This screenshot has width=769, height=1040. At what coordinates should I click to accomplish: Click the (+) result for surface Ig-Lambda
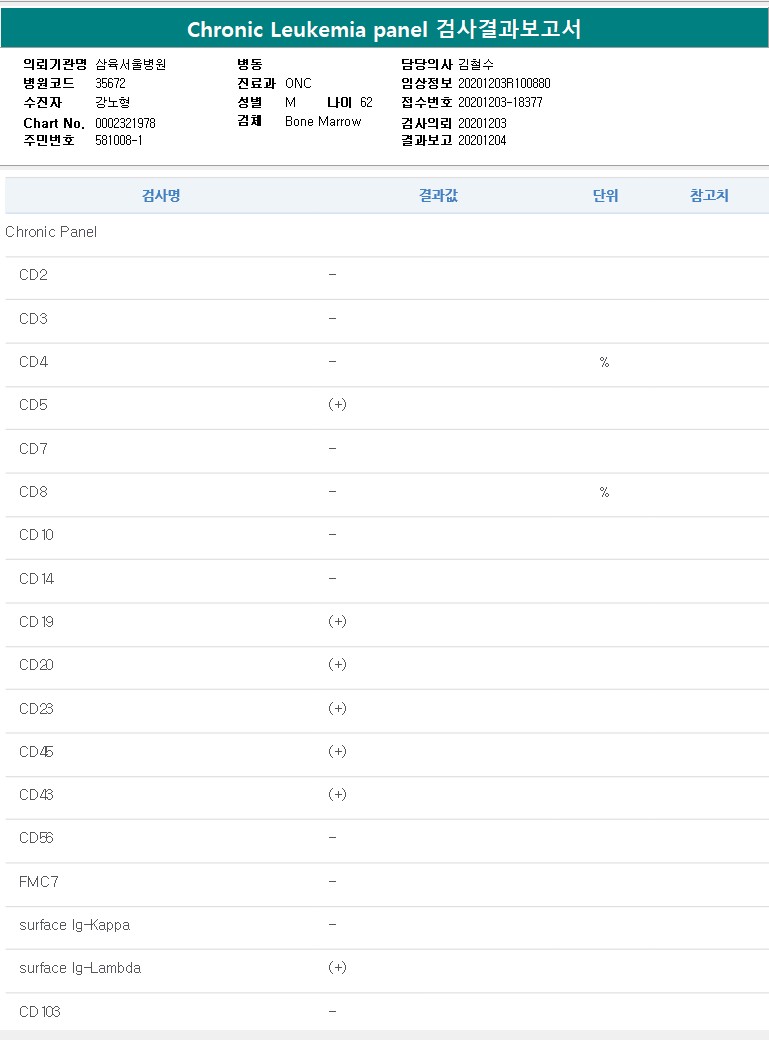337,968
